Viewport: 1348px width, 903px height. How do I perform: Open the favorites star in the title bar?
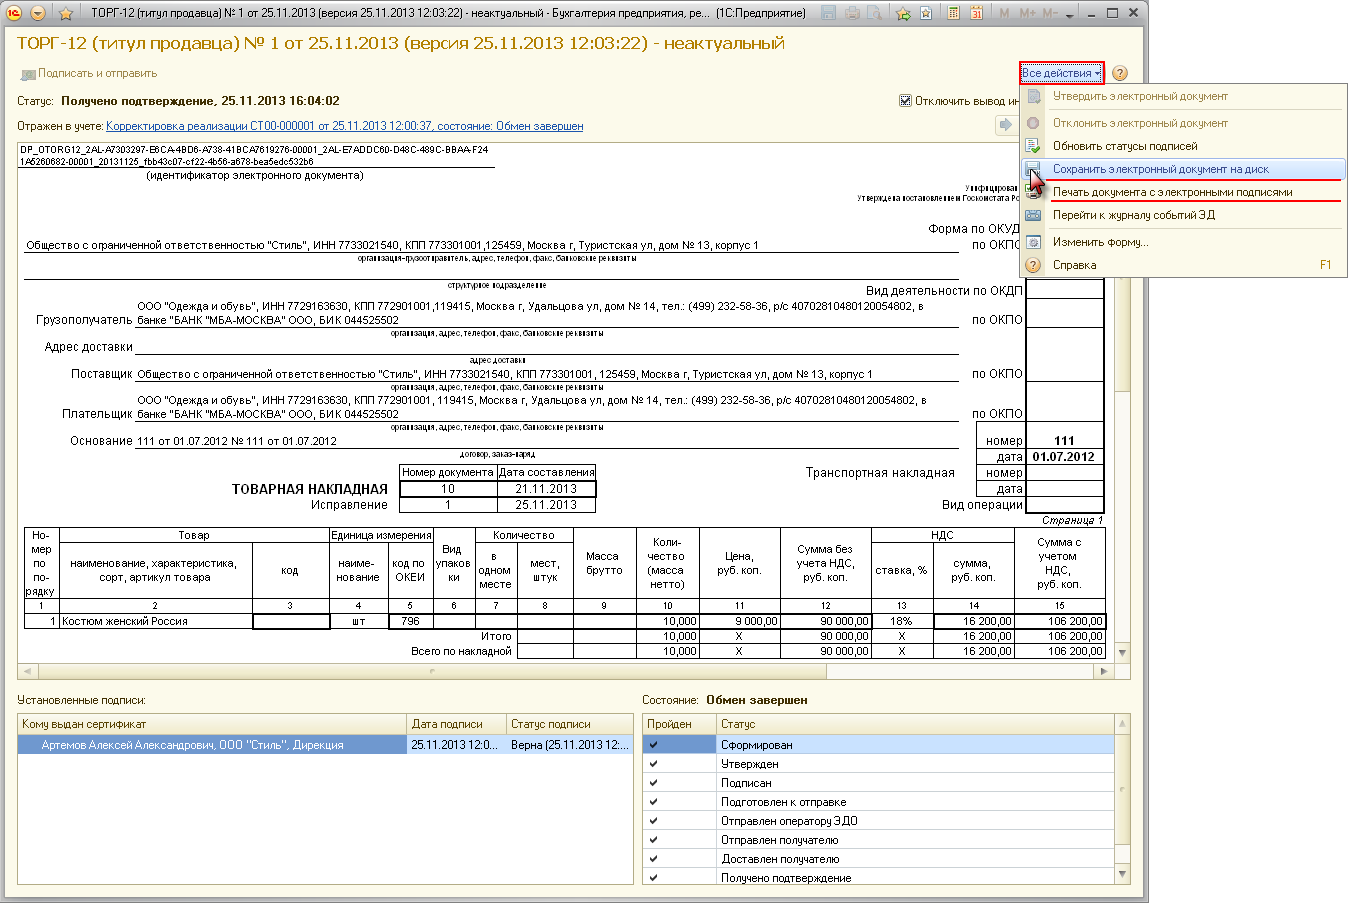click(66, 14)
